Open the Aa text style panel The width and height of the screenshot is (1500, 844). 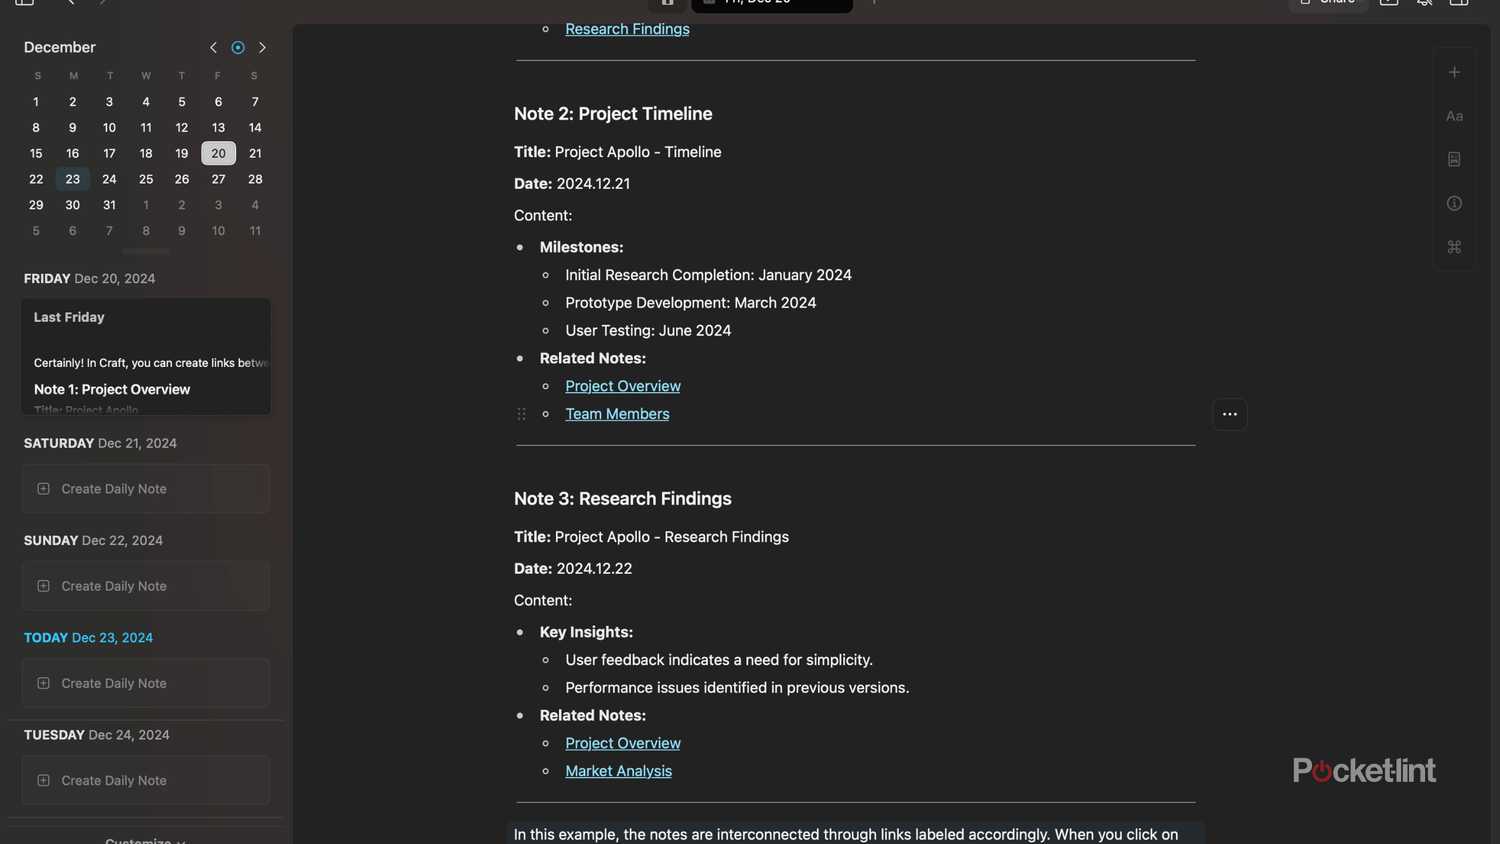pyautogui.click(x=1454, y=116)
